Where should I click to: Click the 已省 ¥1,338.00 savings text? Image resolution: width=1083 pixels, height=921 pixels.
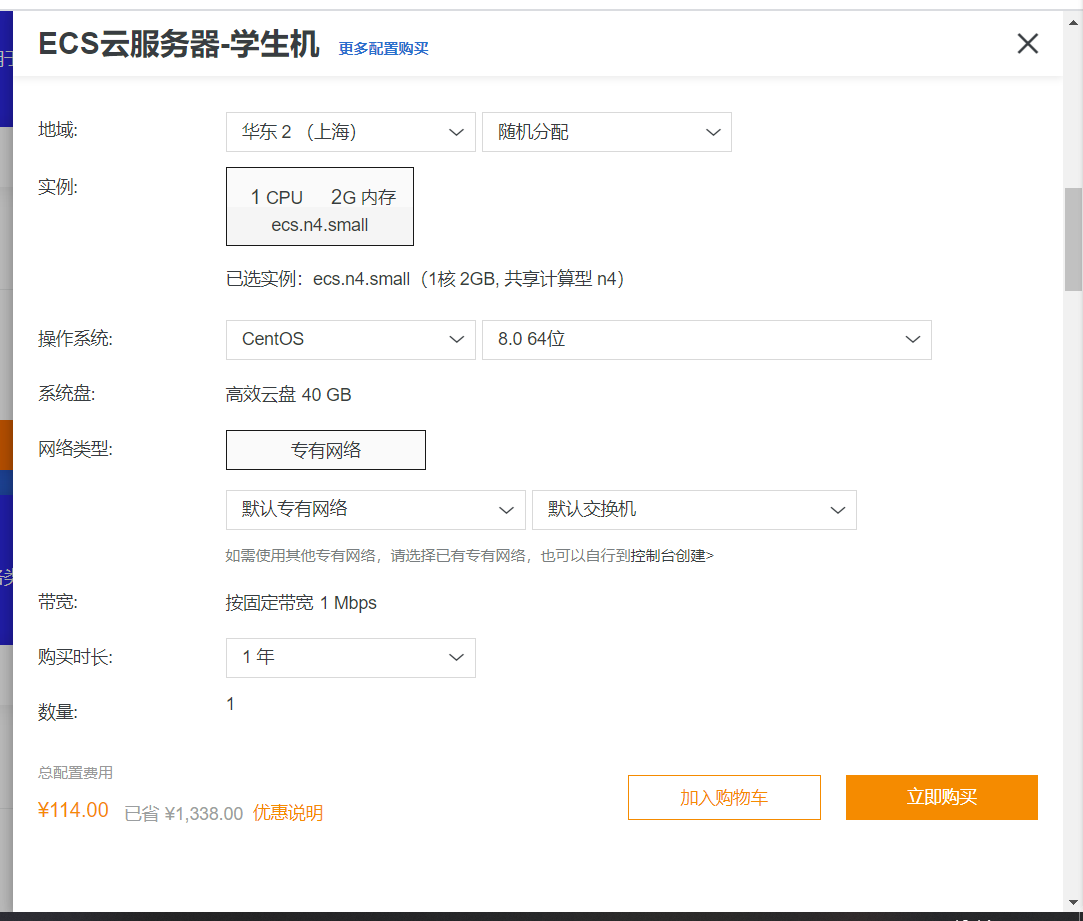click(x=184, y=814)
